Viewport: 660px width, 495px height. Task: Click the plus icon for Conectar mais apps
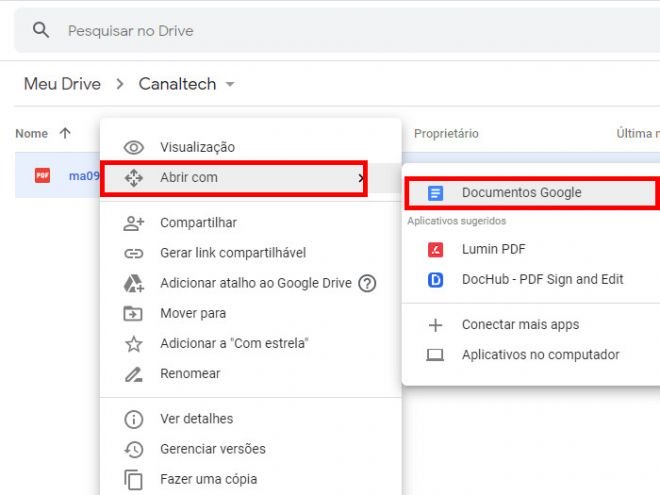pos(435,325)
